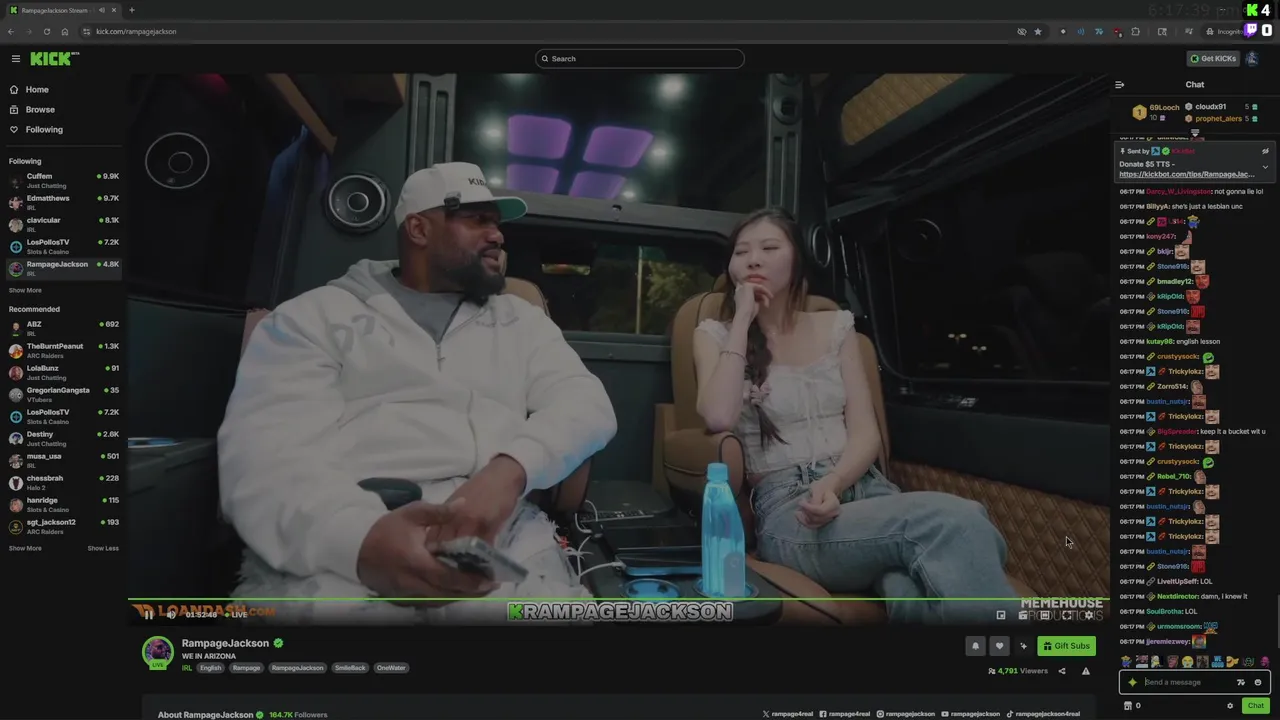Open new browser tab
This screenshot has width=1280, height=720.
pos(131,11)
